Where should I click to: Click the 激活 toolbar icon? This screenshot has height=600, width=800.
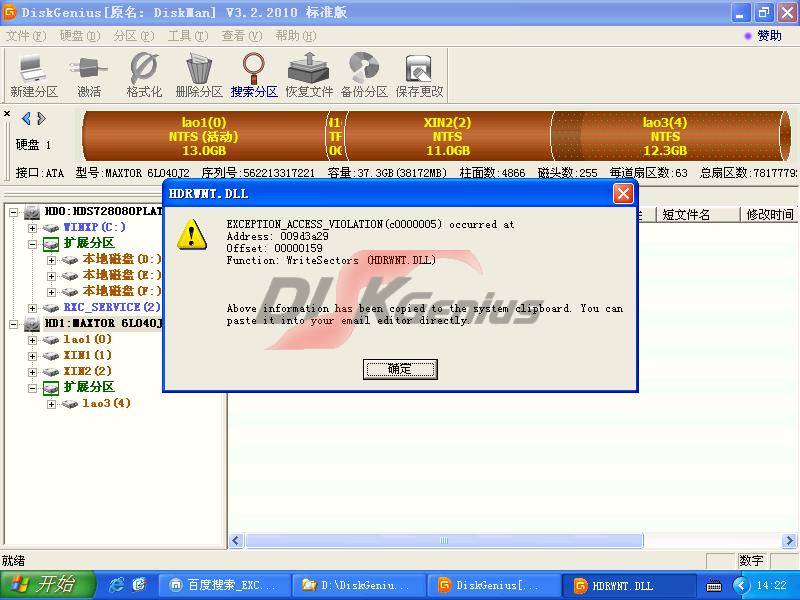pyautogui.click(x=89, y=76)
